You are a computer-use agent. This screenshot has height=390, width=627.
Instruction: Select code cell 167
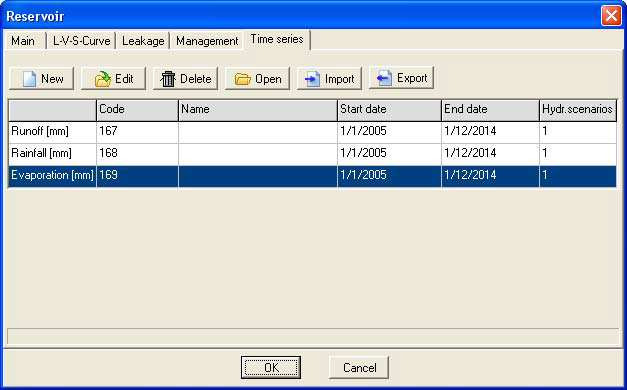pyautogui.click(x=137, y=131)
